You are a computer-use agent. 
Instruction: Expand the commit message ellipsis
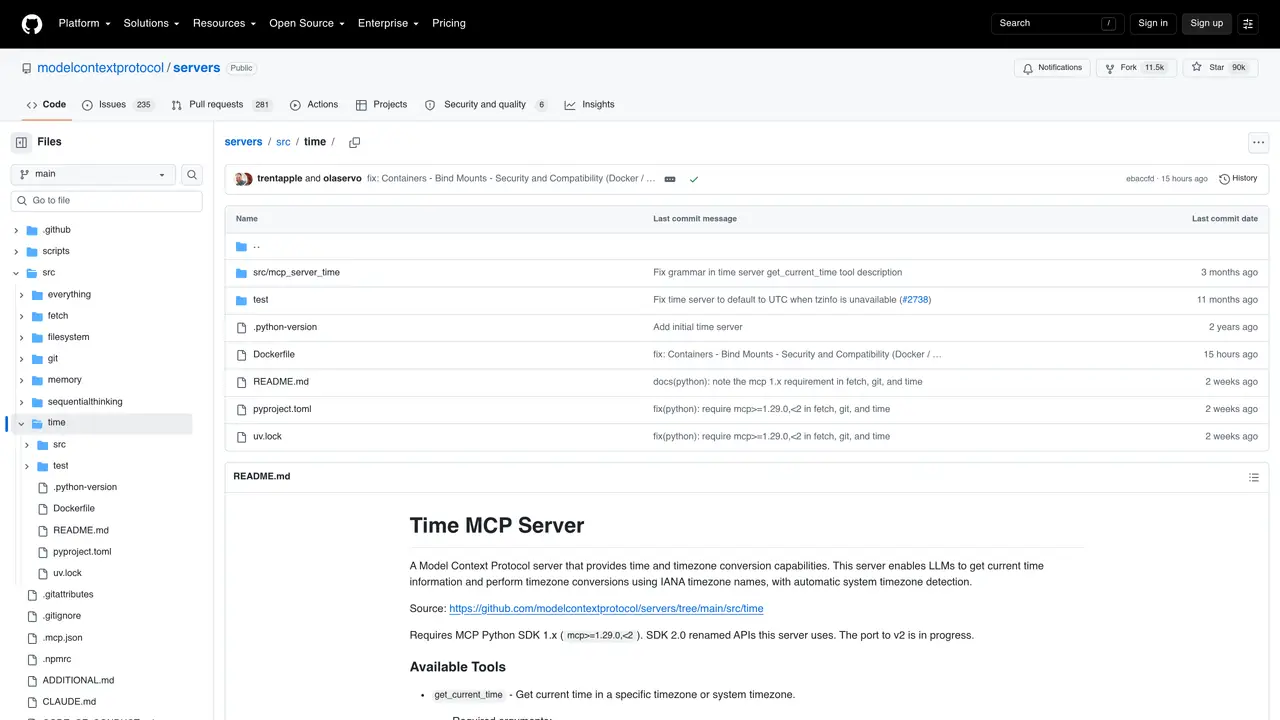(670, 179)
